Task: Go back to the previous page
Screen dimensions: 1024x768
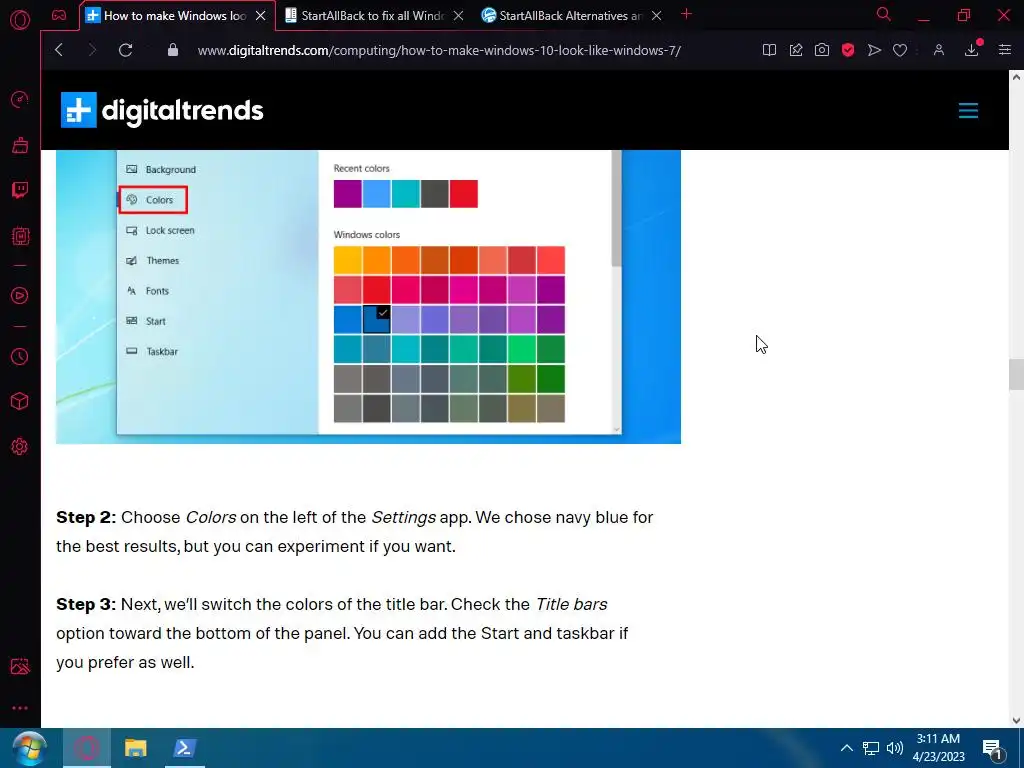Action: (x=59, y=50)
